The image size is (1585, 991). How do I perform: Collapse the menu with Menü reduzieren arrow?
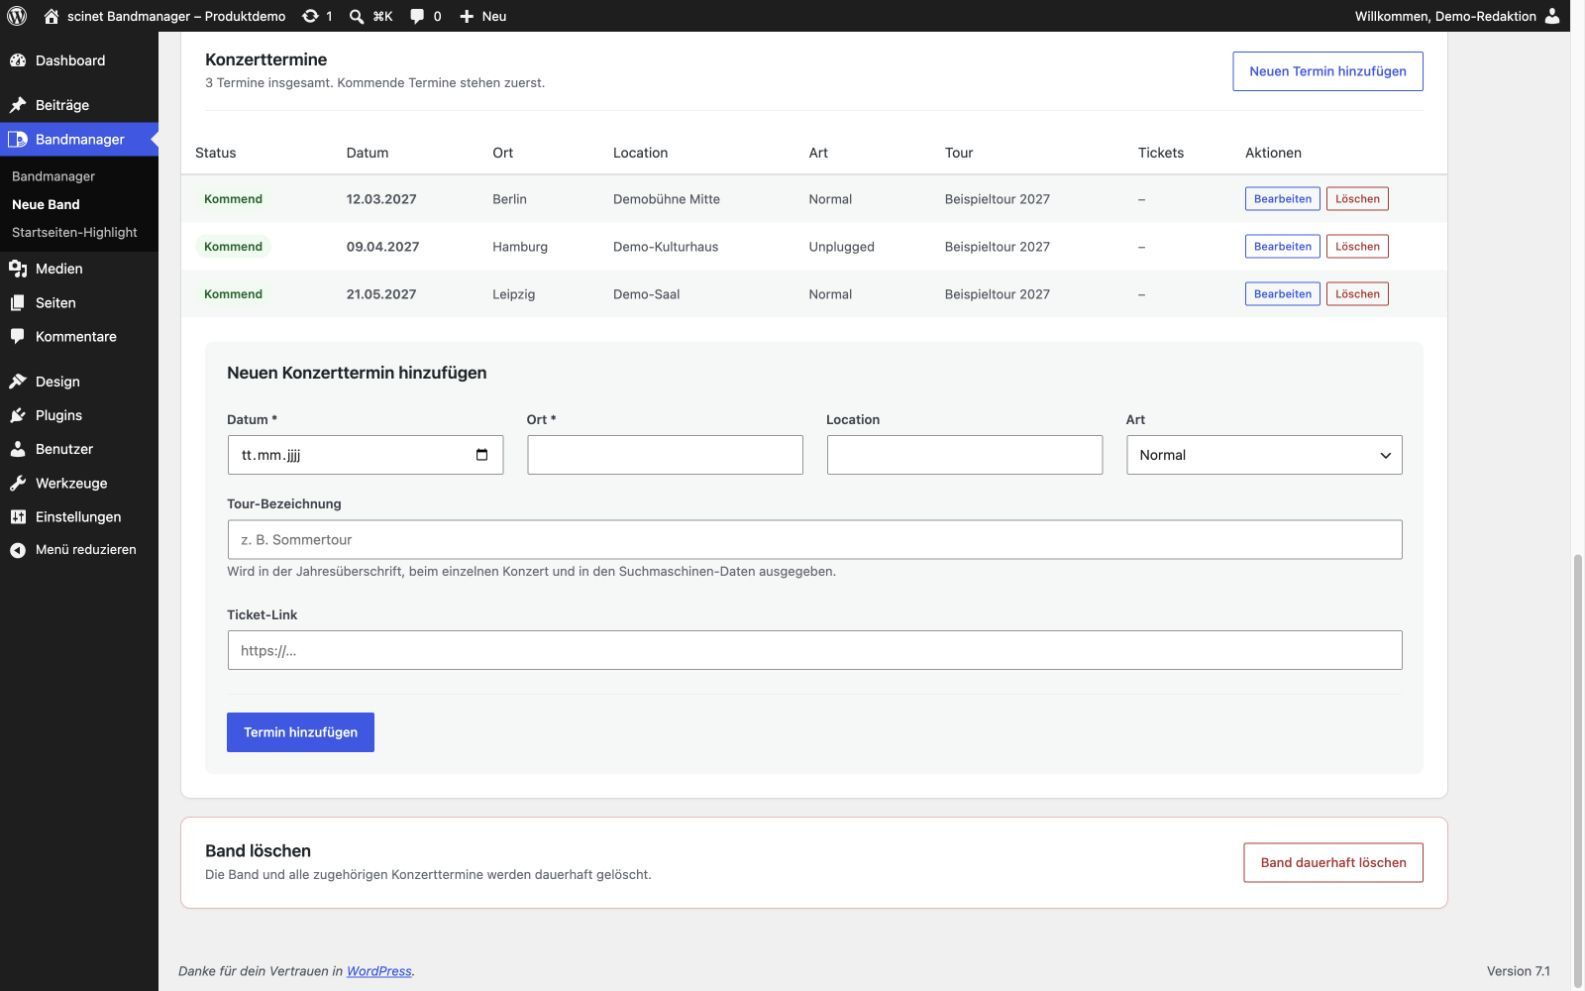click(x=18, y=550)
